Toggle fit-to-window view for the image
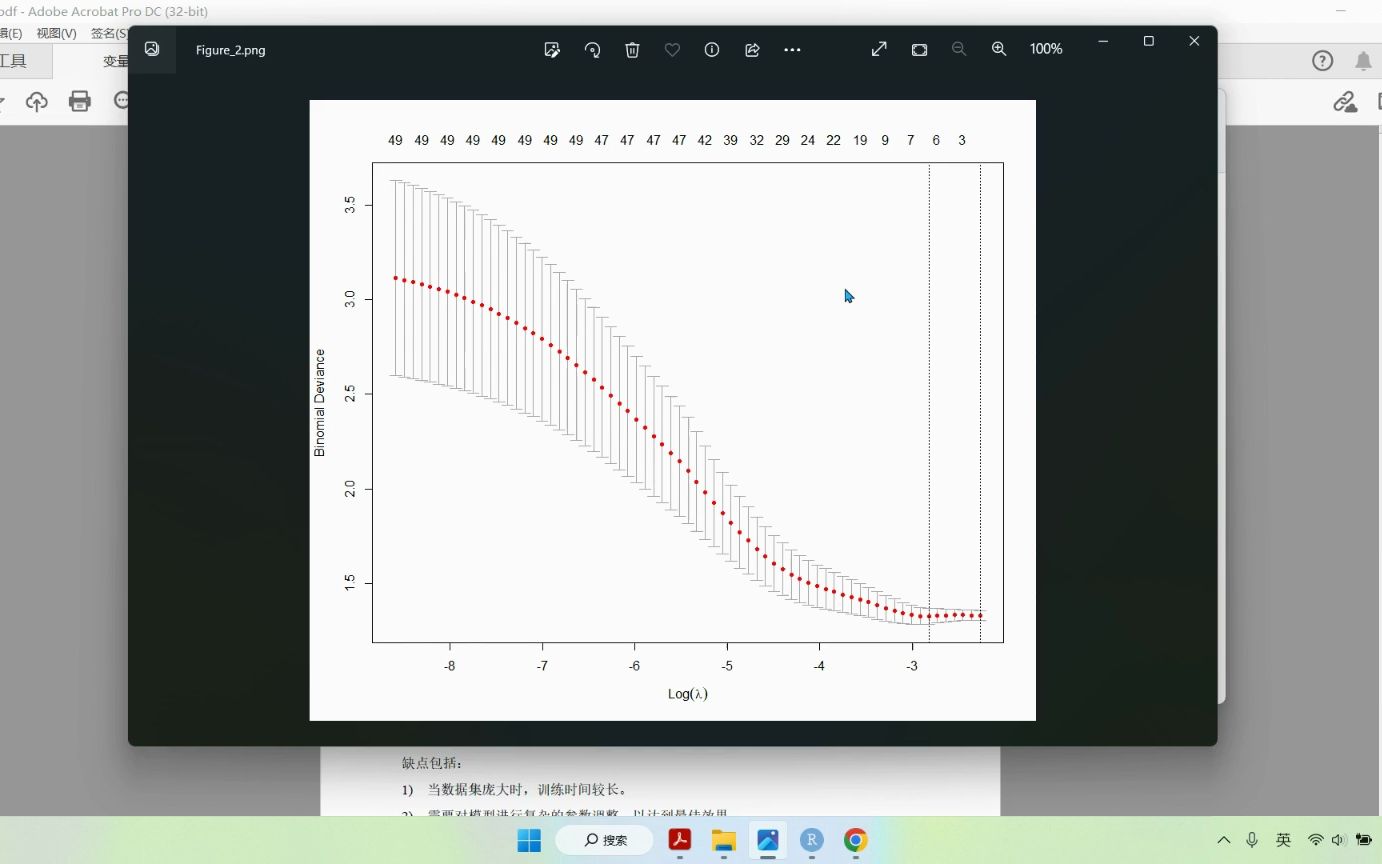 pyautogui.click(x=919, y=49)
